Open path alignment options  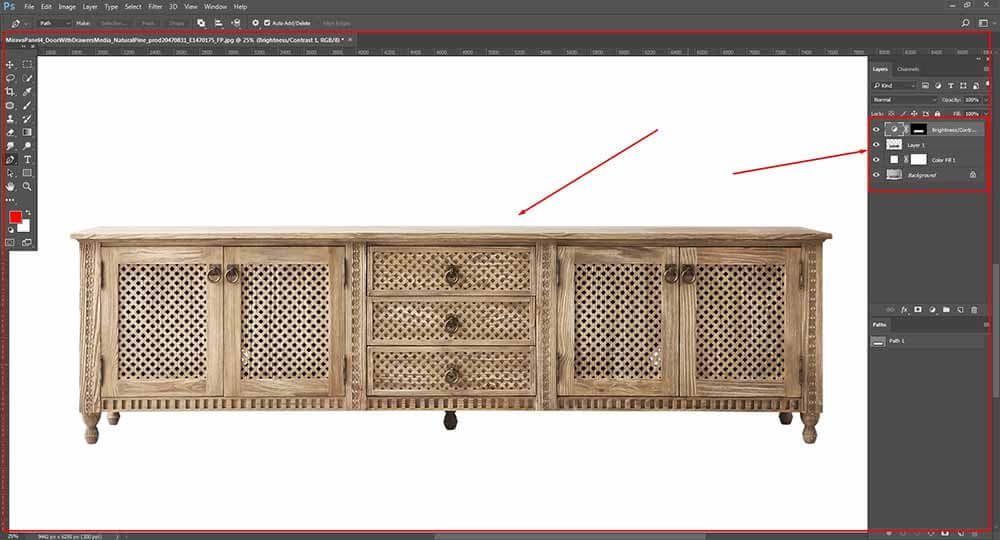tap(219, 23)
